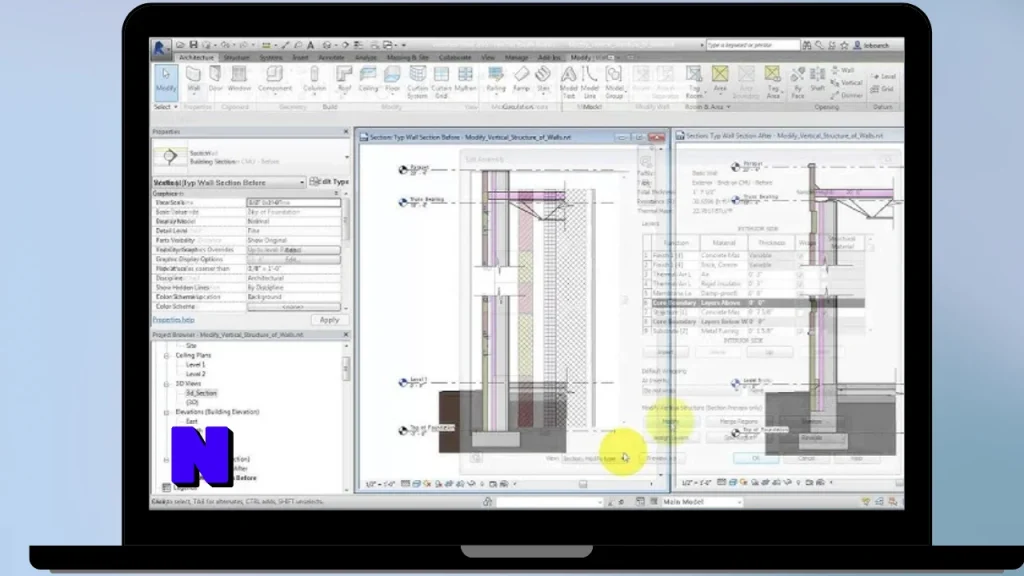The height and width of the screenshot is (576, 1024).
Task: Select the Curtain Grid tool
Action: coord(441,82)
